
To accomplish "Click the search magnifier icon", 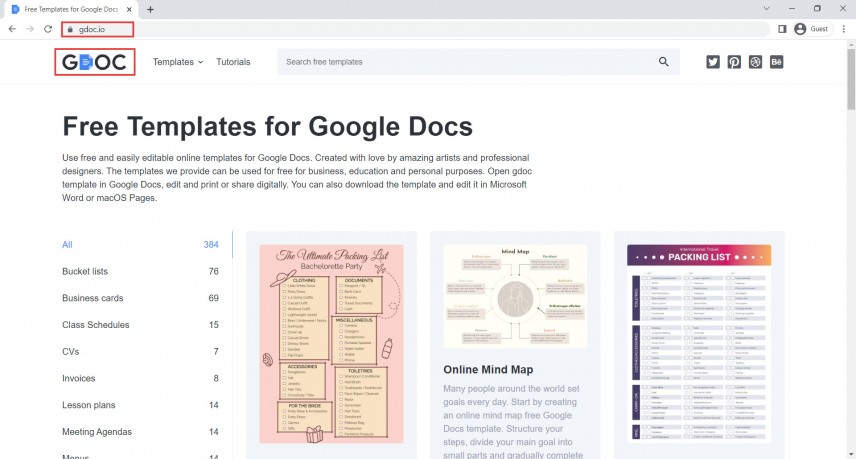I will click(x=663, y=62).
